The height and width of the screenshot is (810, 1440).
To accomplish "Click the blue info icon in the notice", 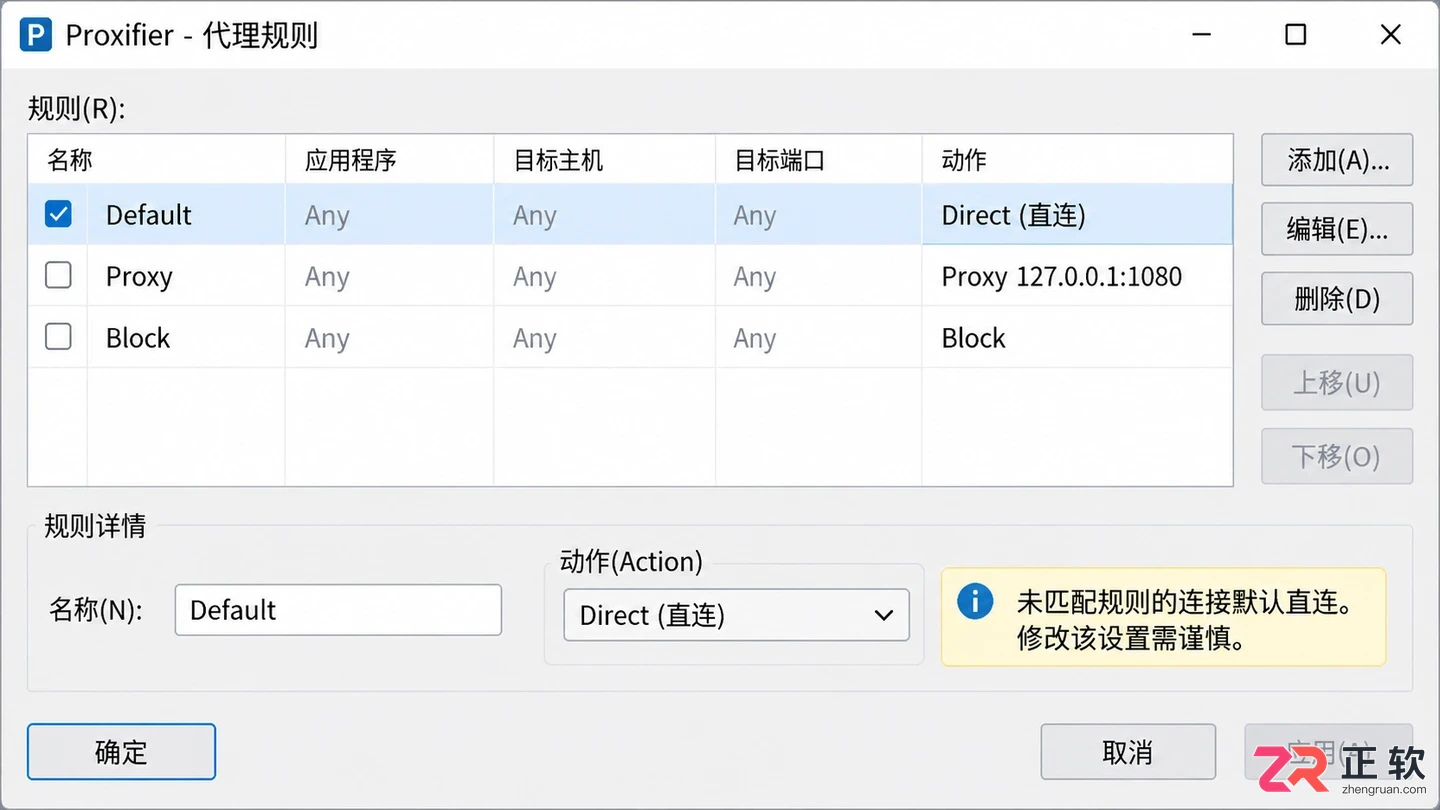I will (x=975, y=601).
